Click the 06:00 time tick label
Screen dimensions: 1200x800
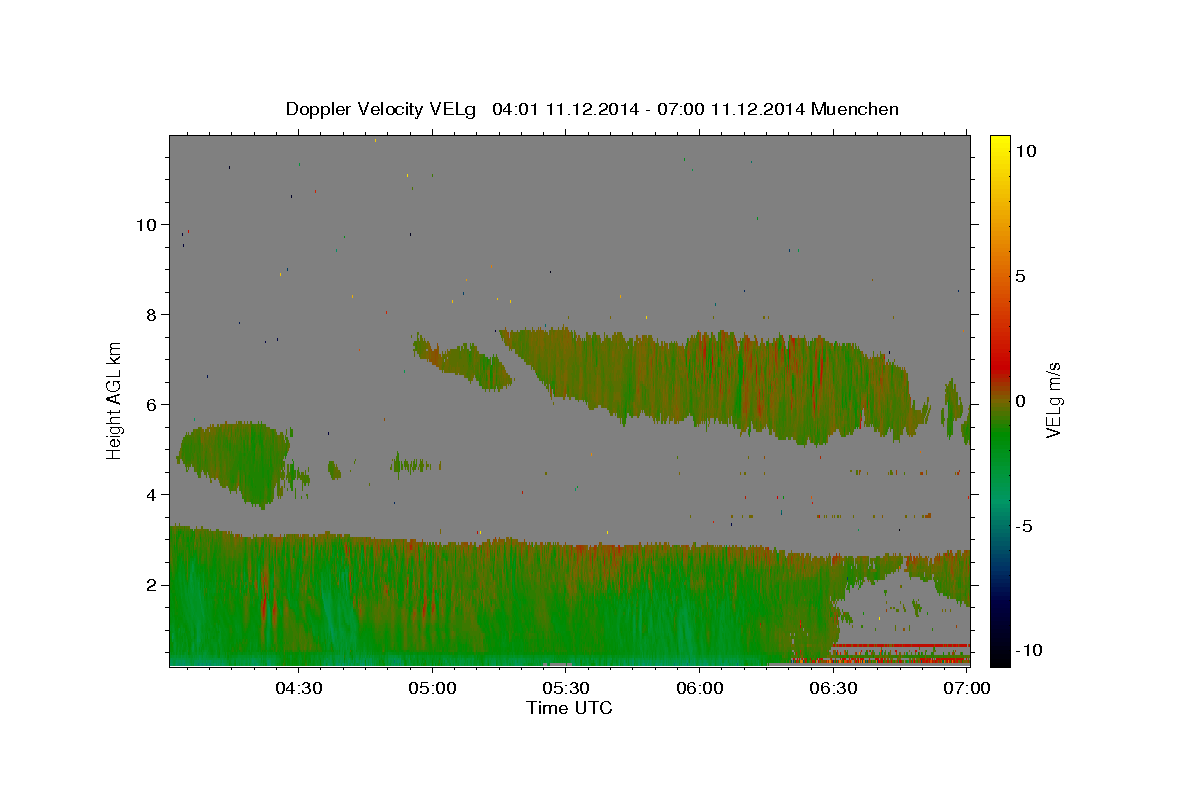pos(700,688)
